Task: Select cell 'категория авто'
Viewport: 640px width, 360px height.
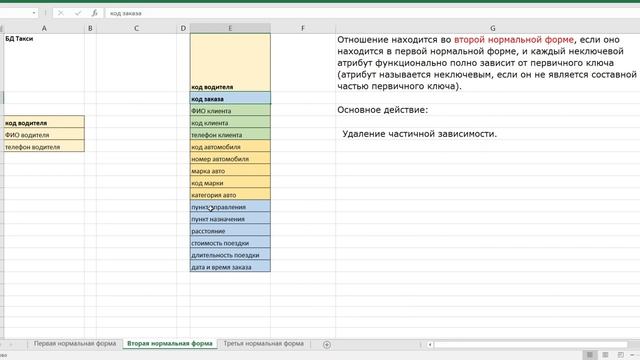Action: click(230, 194)
